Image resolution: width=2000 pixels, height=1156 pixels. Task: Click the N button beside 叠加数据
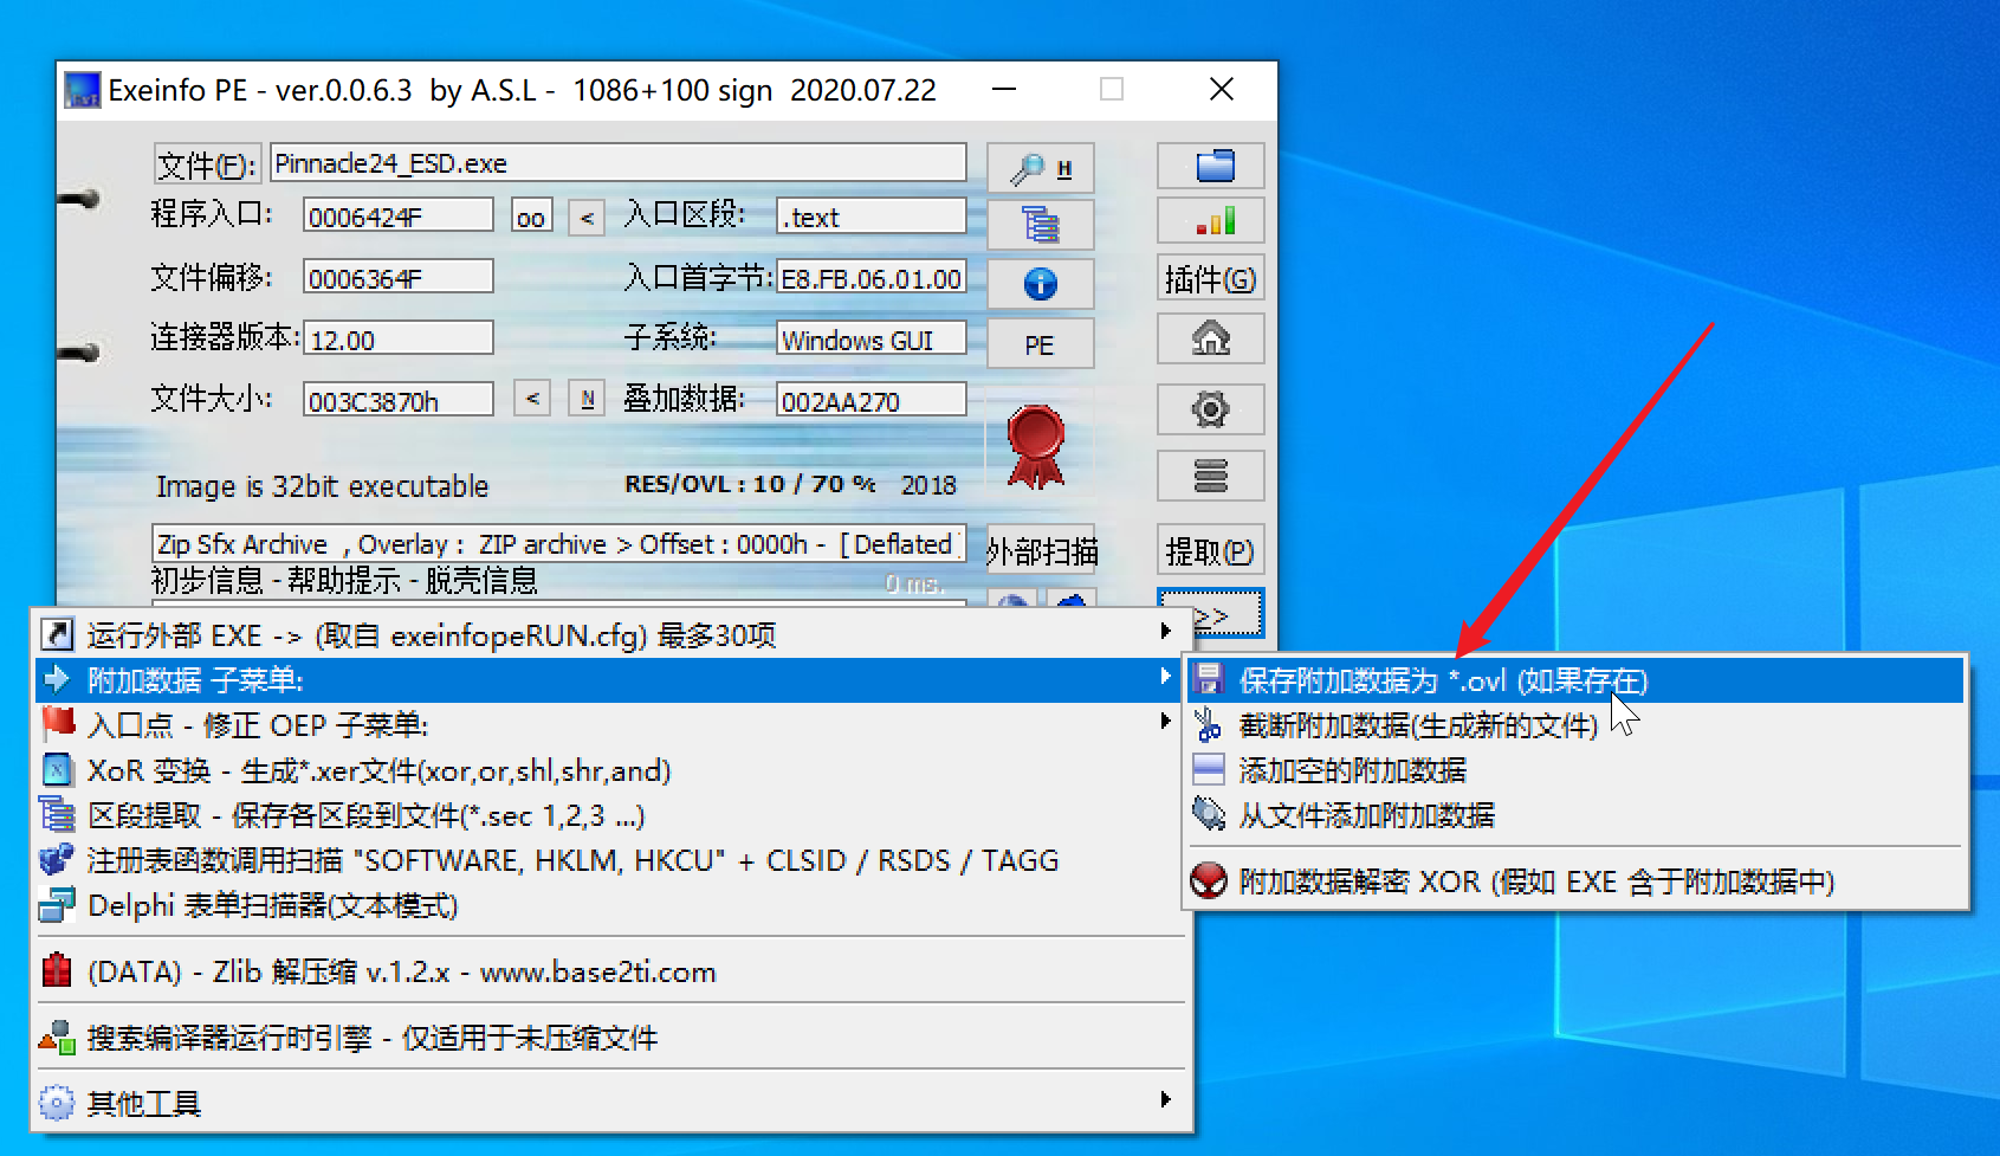[587, 398]
